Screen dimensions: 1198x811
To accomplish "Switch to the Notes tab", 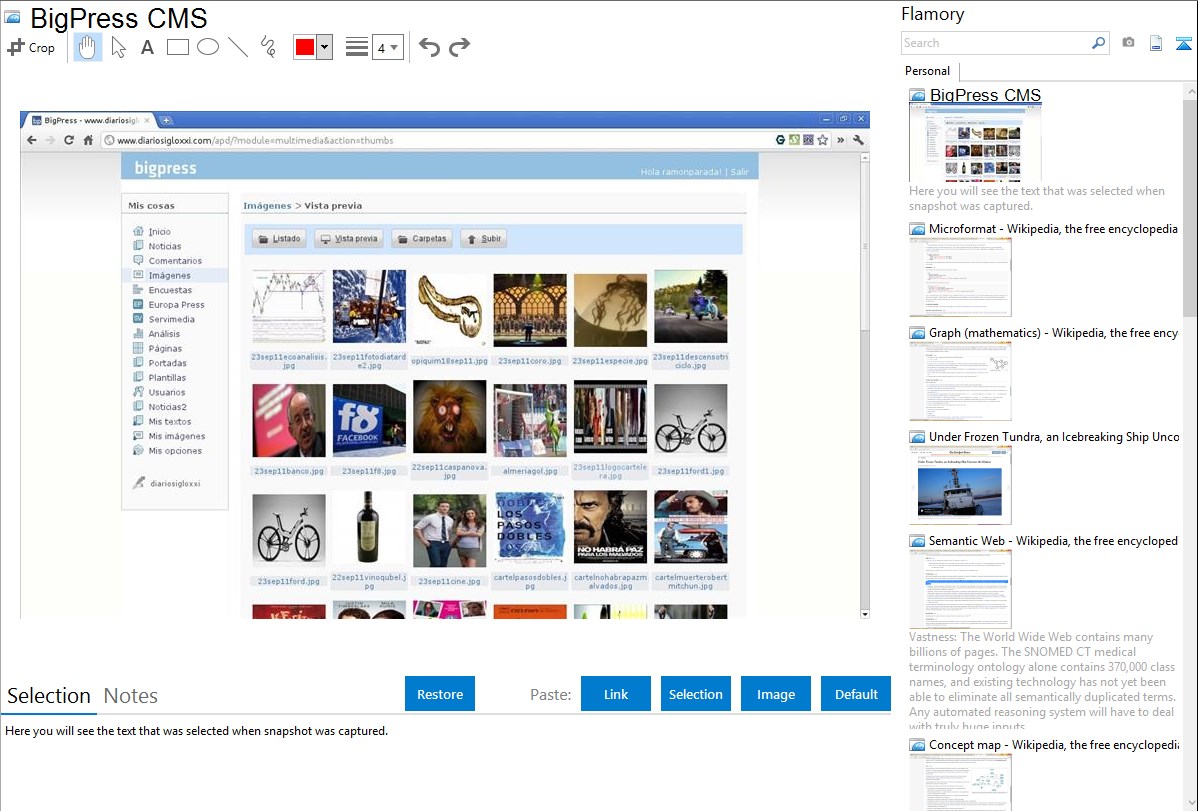I will (131, 696).
